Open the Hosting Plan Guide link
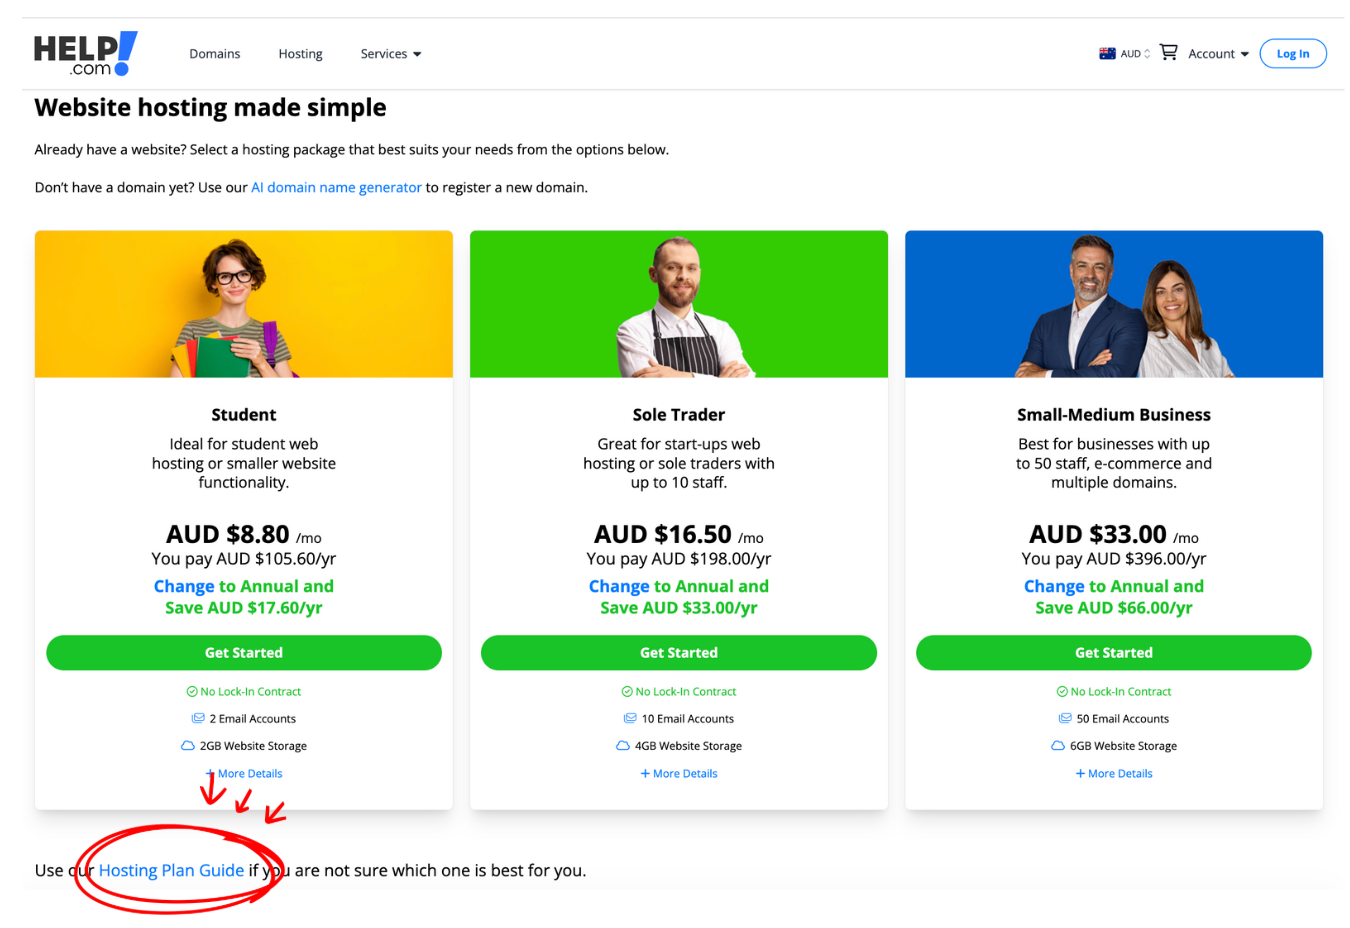This screenshot has height=928, width=1350. pyautogui.click(x=171, y=870)
